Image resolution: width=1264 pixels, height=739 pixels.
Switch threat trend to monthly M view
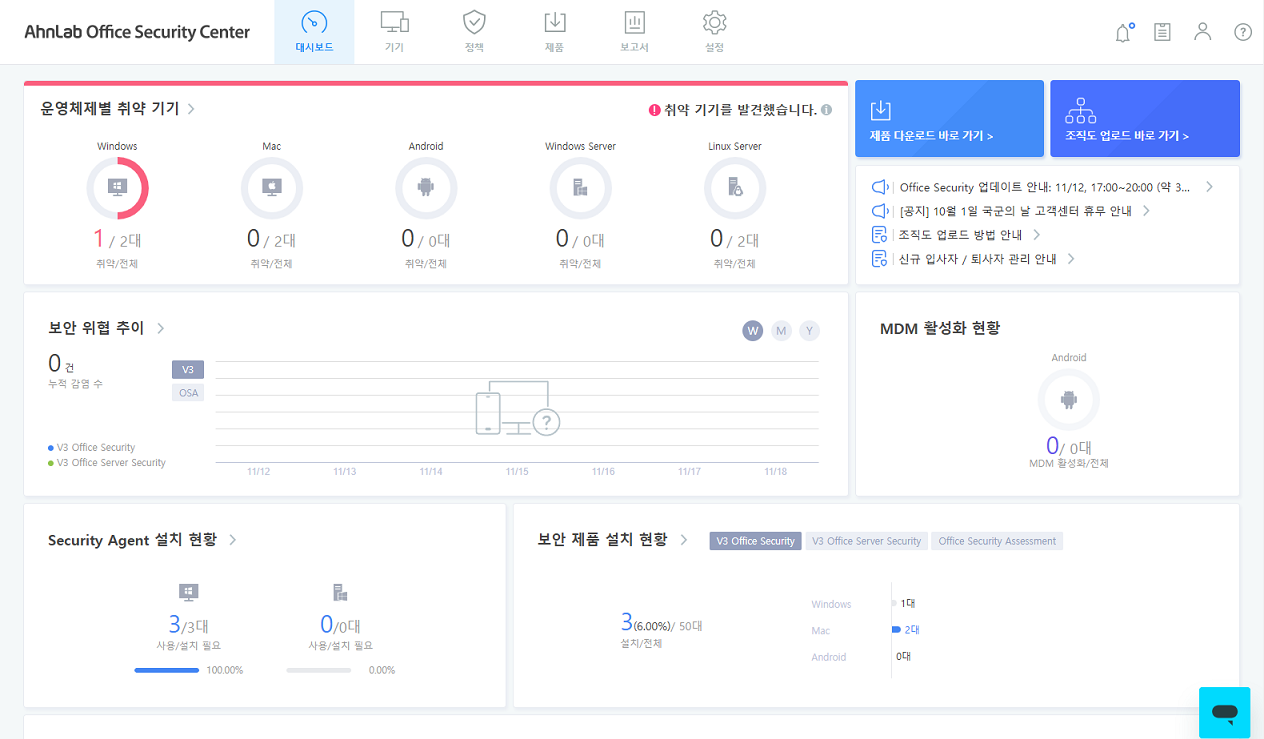pos(781,331)
